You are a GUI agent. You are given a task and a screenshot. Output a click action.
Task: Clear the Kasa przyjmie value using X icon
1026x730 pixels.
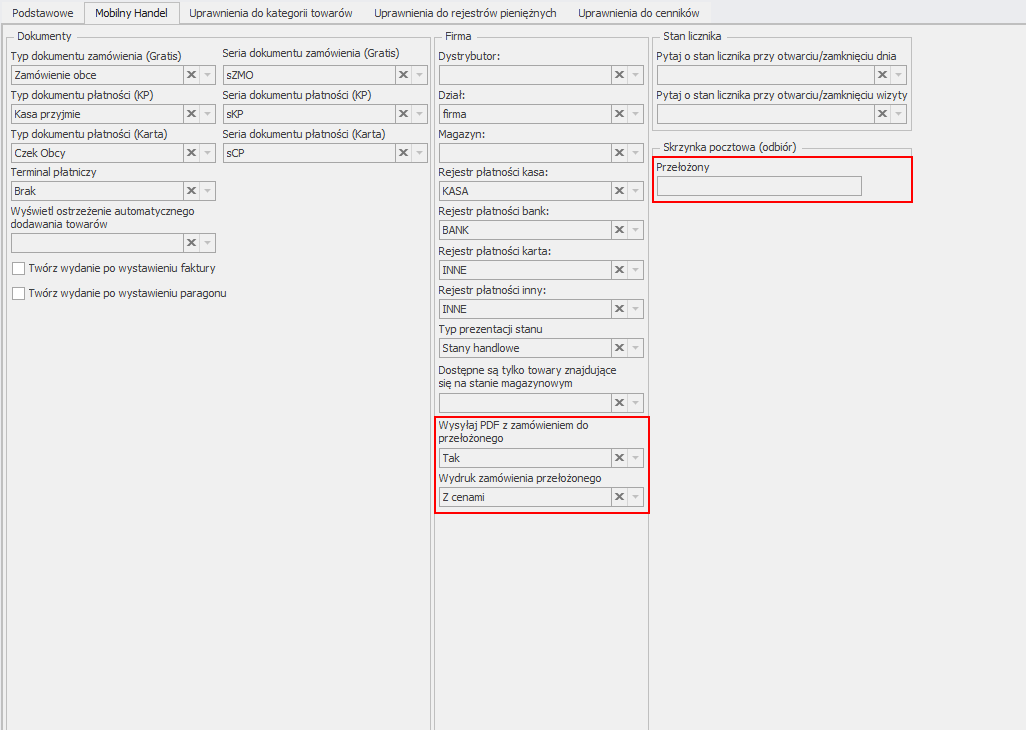(191, 114)
